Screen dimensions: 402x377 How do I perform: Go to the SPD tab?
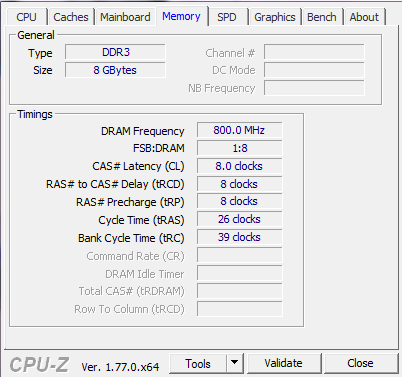click(x=227, y=17)
